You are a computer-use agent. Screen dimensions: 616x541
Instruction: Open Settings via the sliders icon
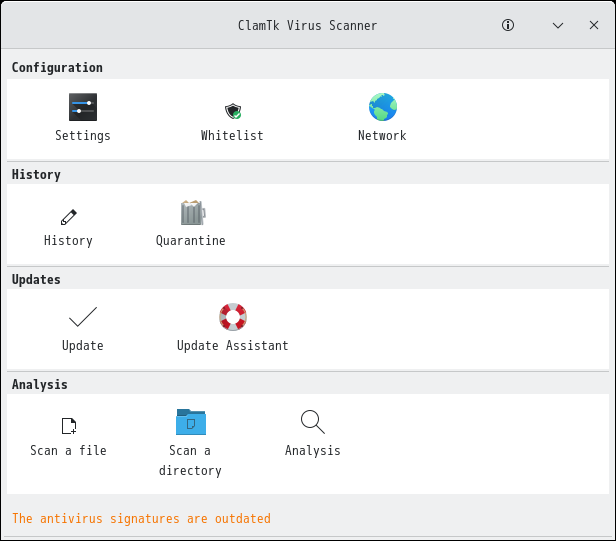(83, 107)
